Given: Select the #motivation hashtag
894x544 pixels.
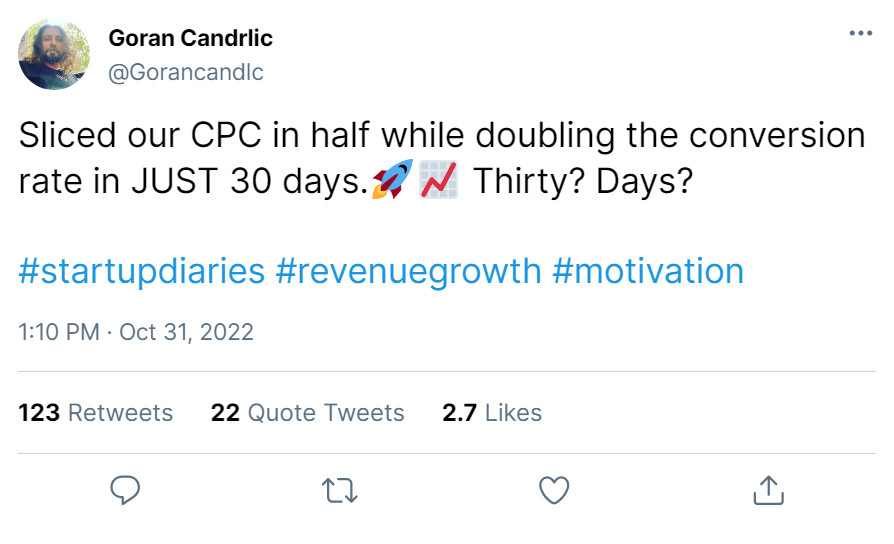Looking at the screenshot, I should (648, 271).
